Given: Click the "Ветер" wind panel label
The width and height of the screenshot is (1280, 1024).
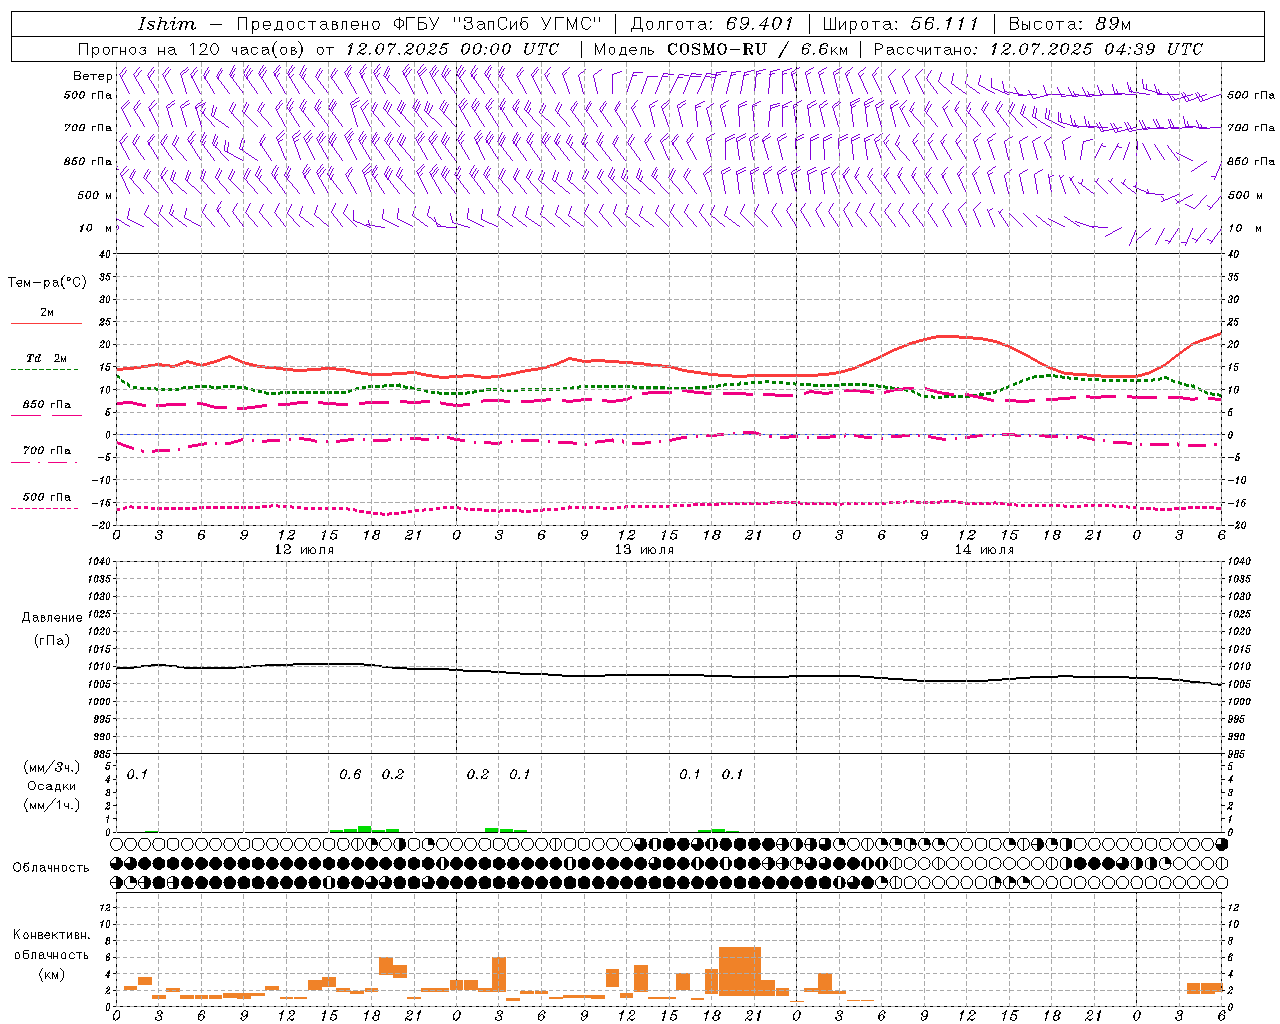Looking at the screenshot, I should [92, 76].
